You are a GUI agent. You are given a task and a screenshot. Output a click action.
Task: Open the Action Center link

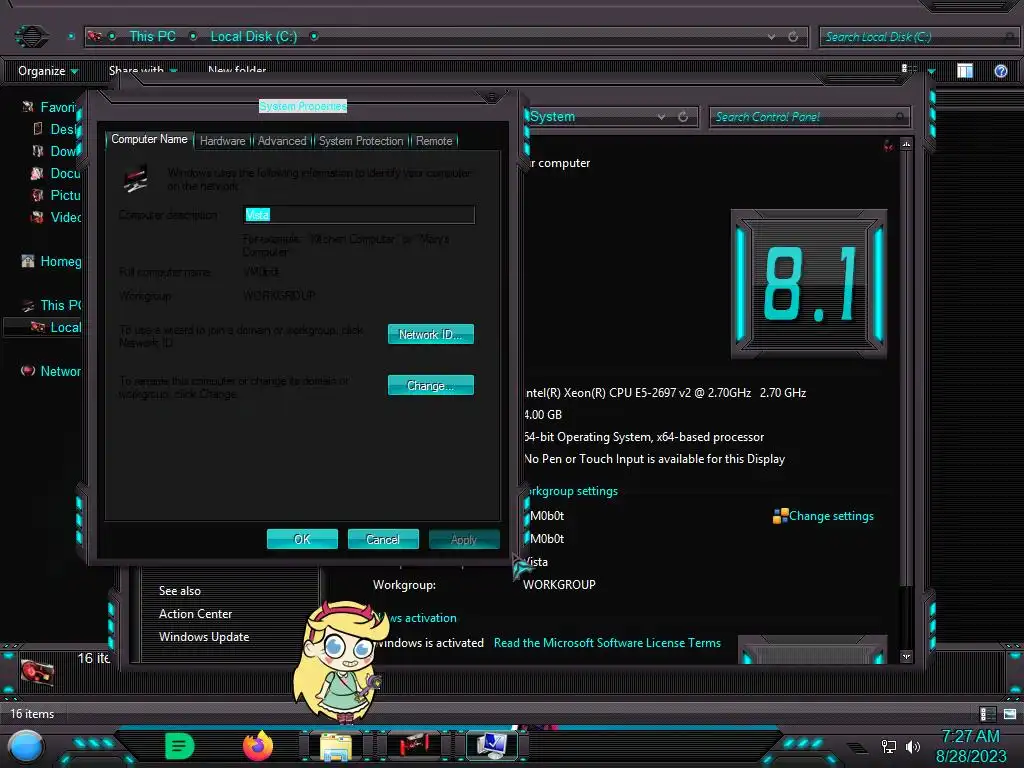coord(195,614)
